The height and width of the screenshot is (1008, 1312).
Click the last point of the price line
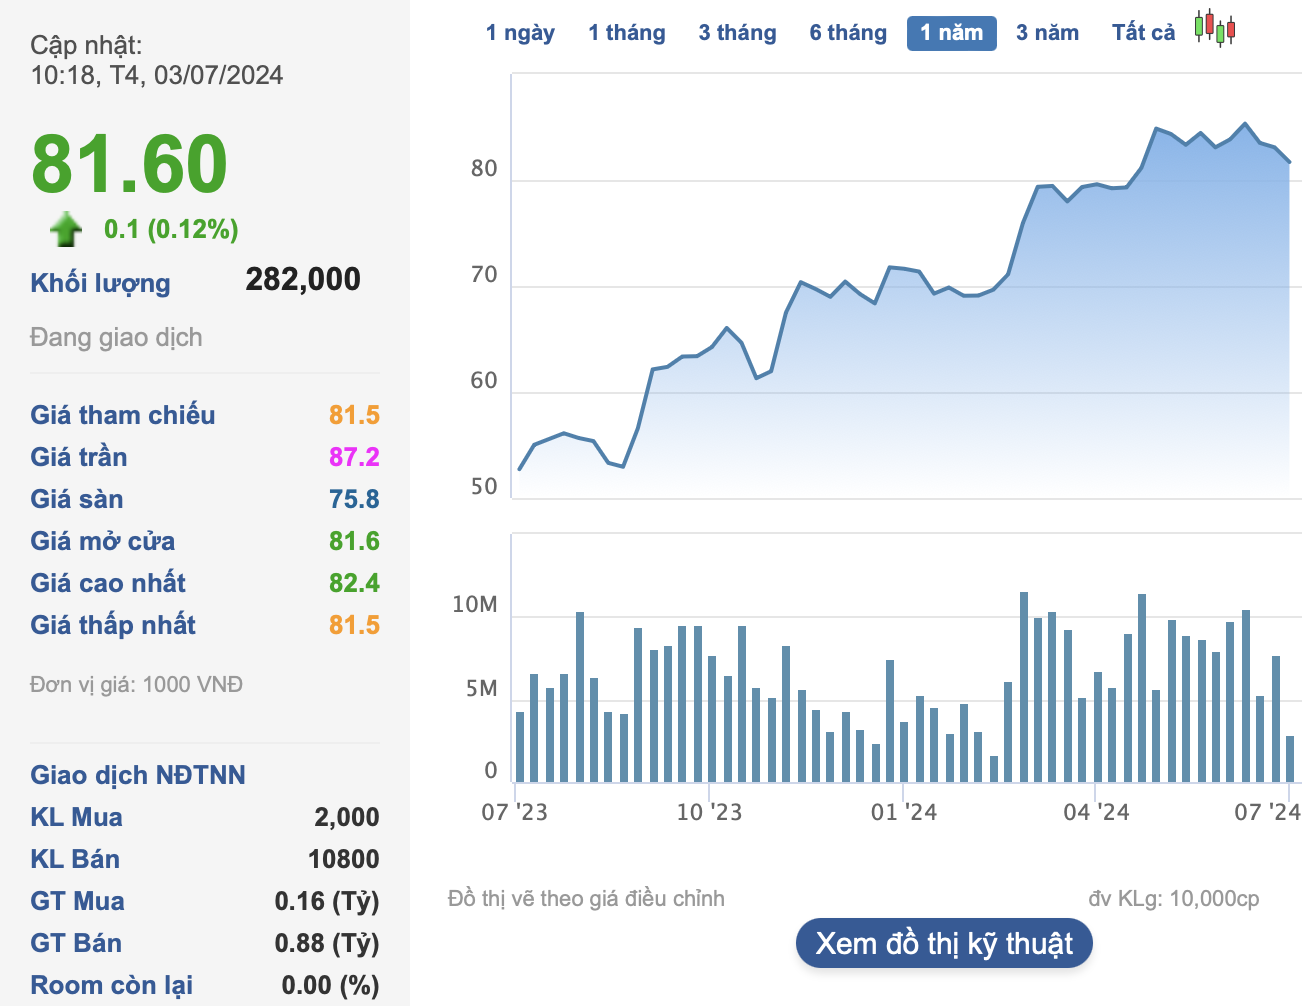point(1290,162)
